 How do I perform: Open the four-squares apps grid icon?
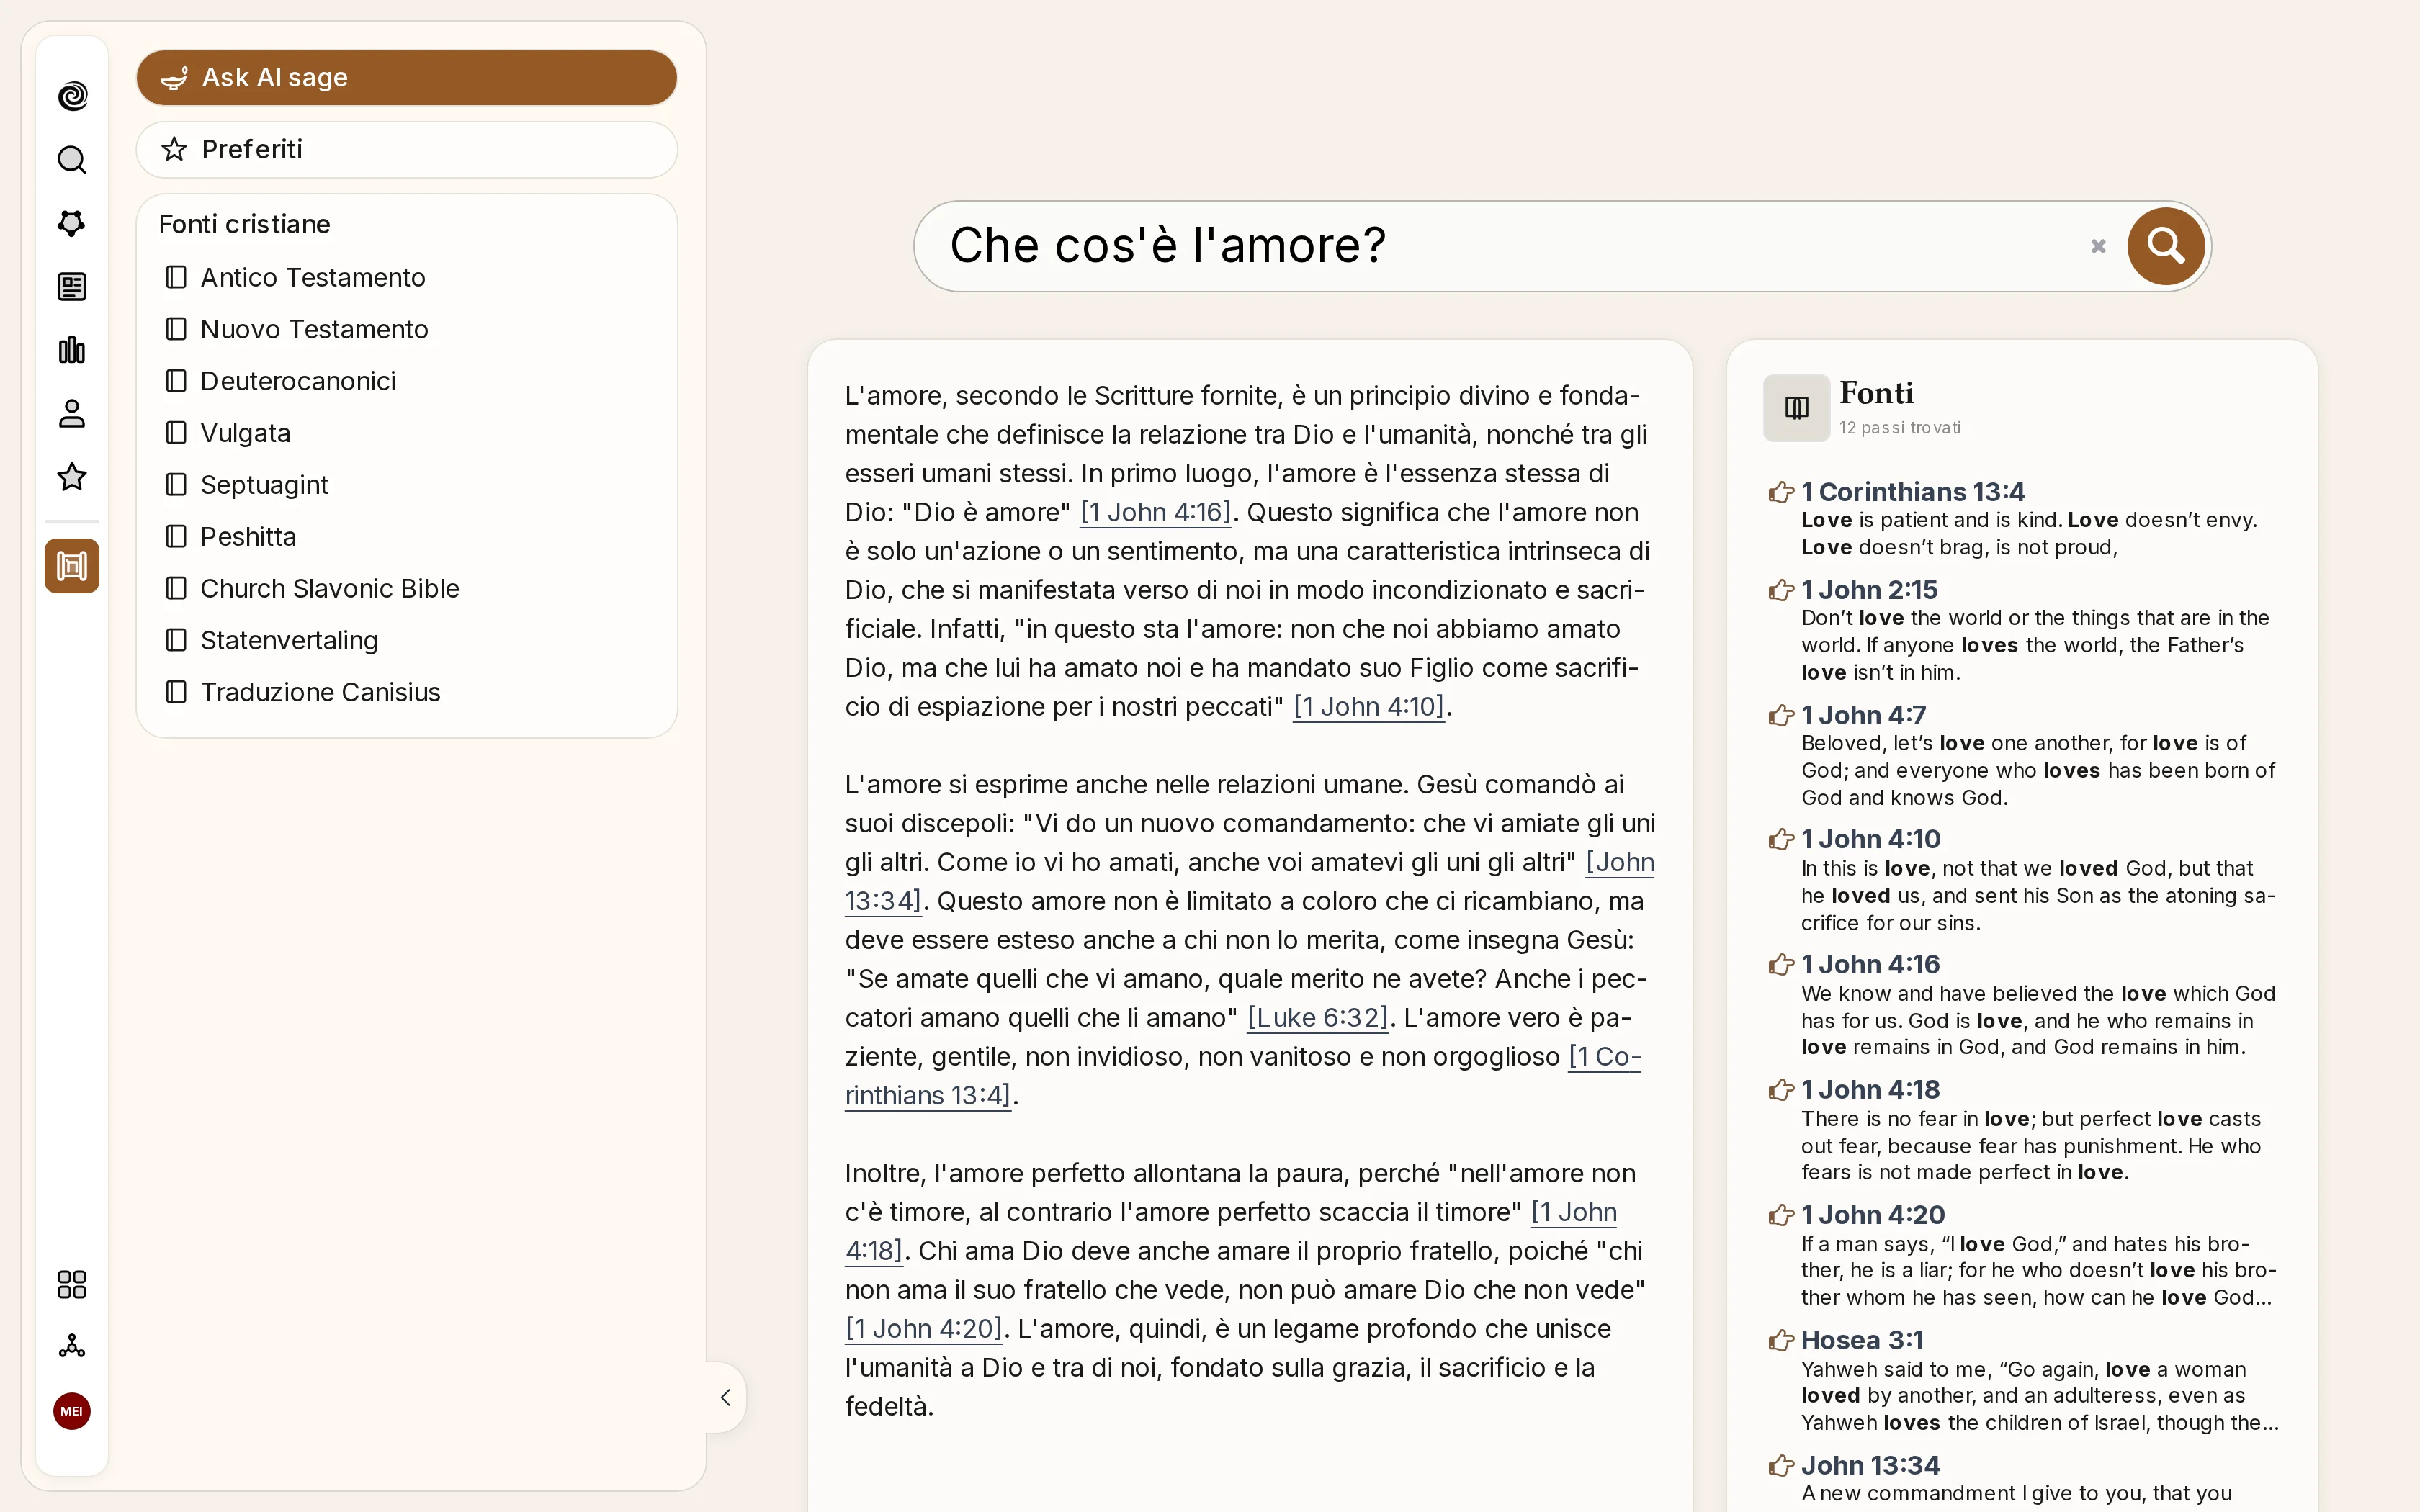72,1284
